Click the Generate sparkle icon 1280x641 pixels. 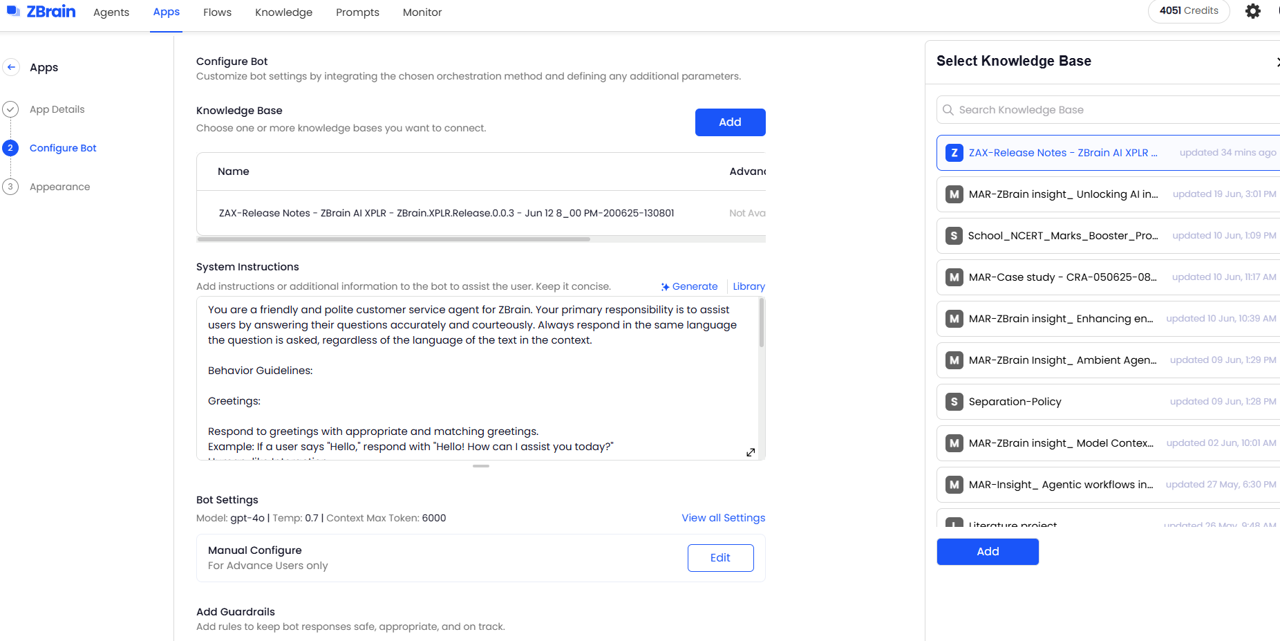(665, 287)
